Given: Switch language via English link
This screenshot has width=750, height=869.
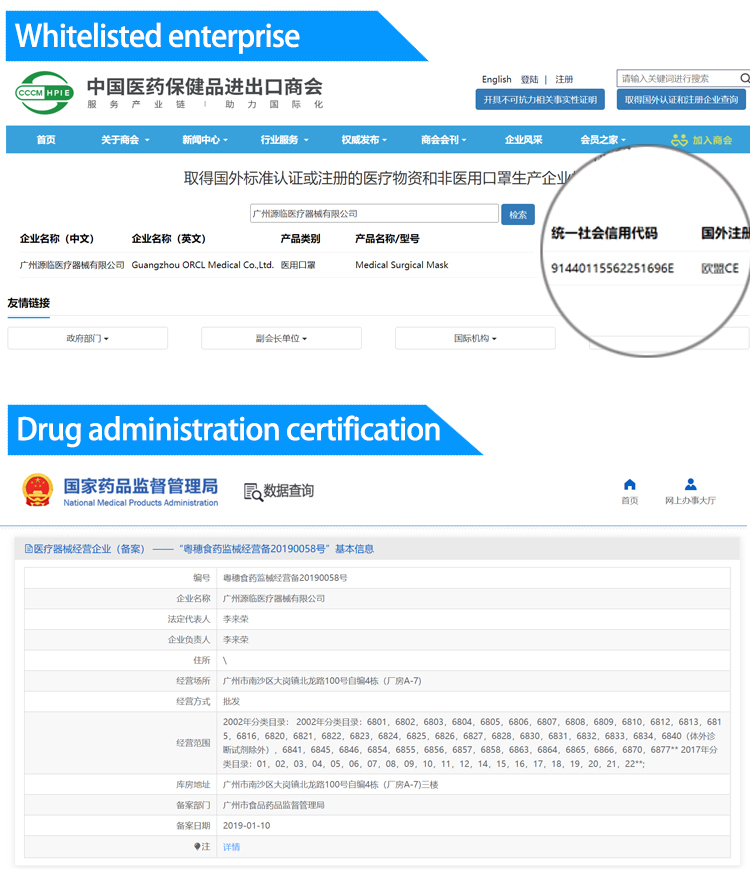Looking at the screenshot, I should tap(496, 79).
